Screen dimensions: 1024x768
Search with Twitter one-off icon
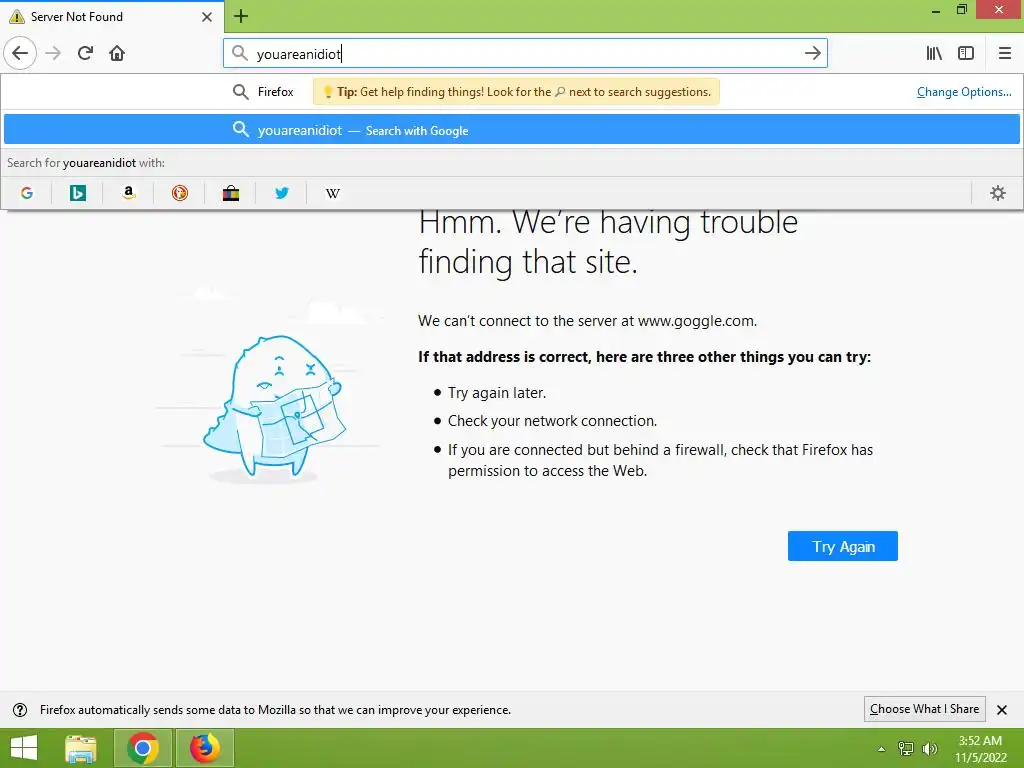pyautogui.click(x=281, y=193)
